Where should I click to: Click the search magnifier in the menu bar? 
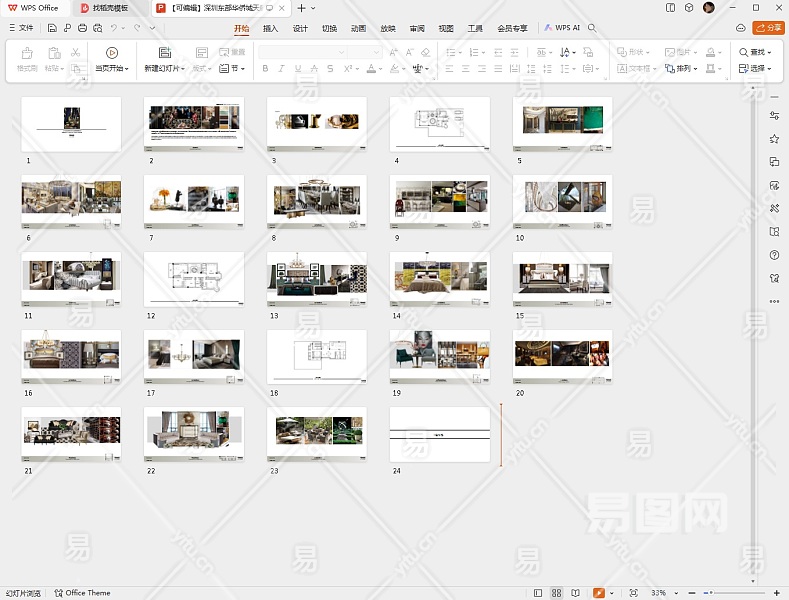(x=592, y=28)
